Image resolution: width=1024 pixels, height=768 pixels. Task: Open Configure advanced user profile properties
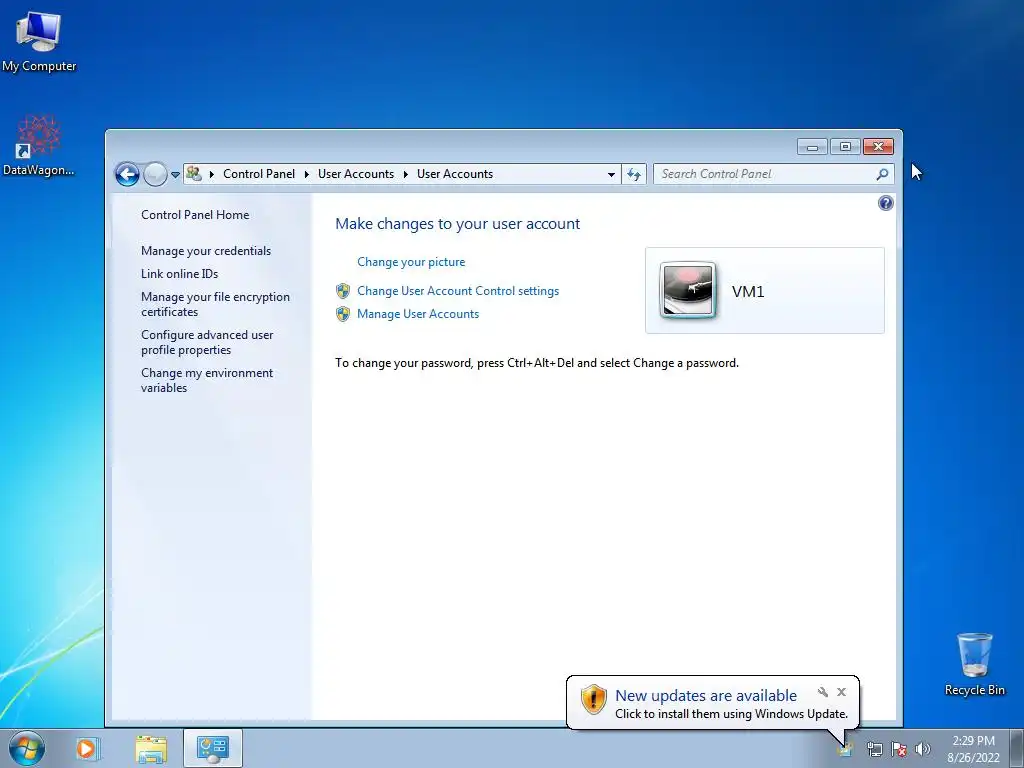[207, 342]
